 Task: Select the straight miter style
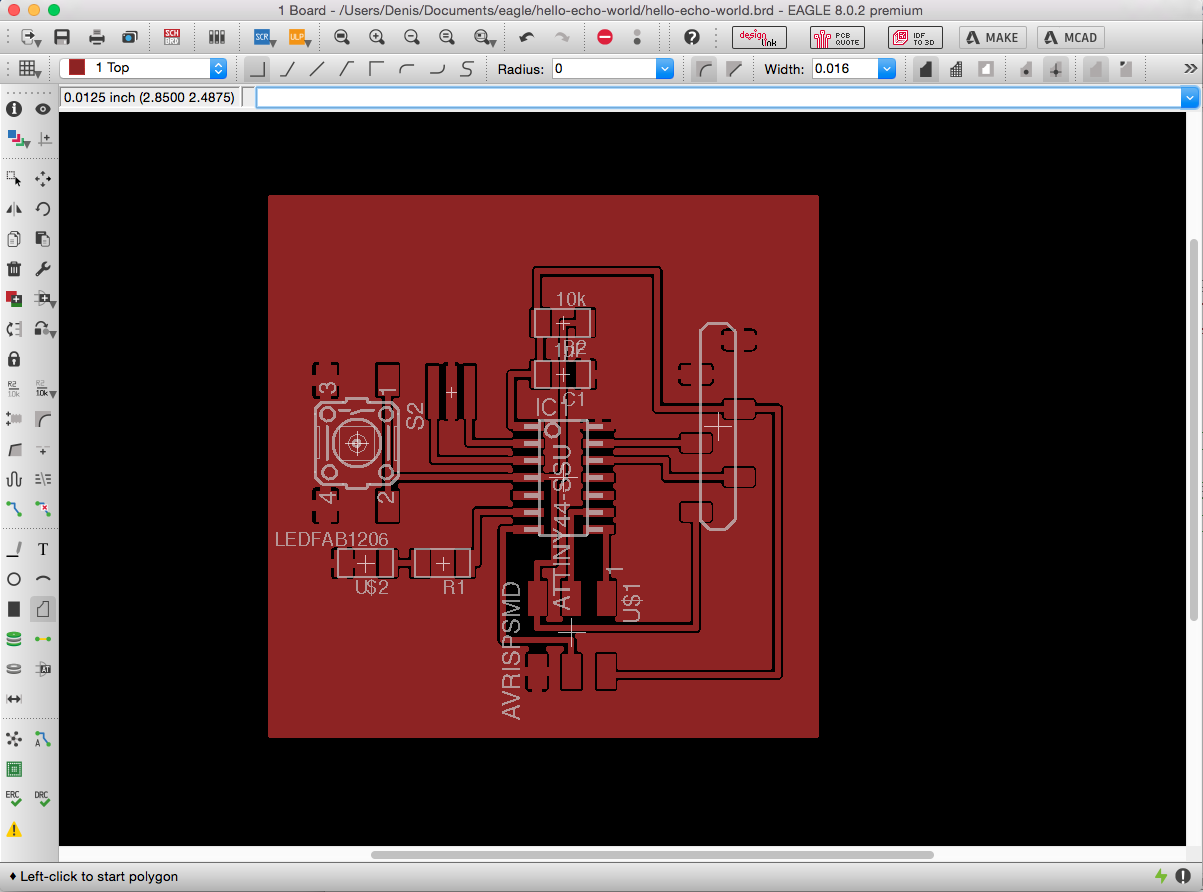[734, 69]
